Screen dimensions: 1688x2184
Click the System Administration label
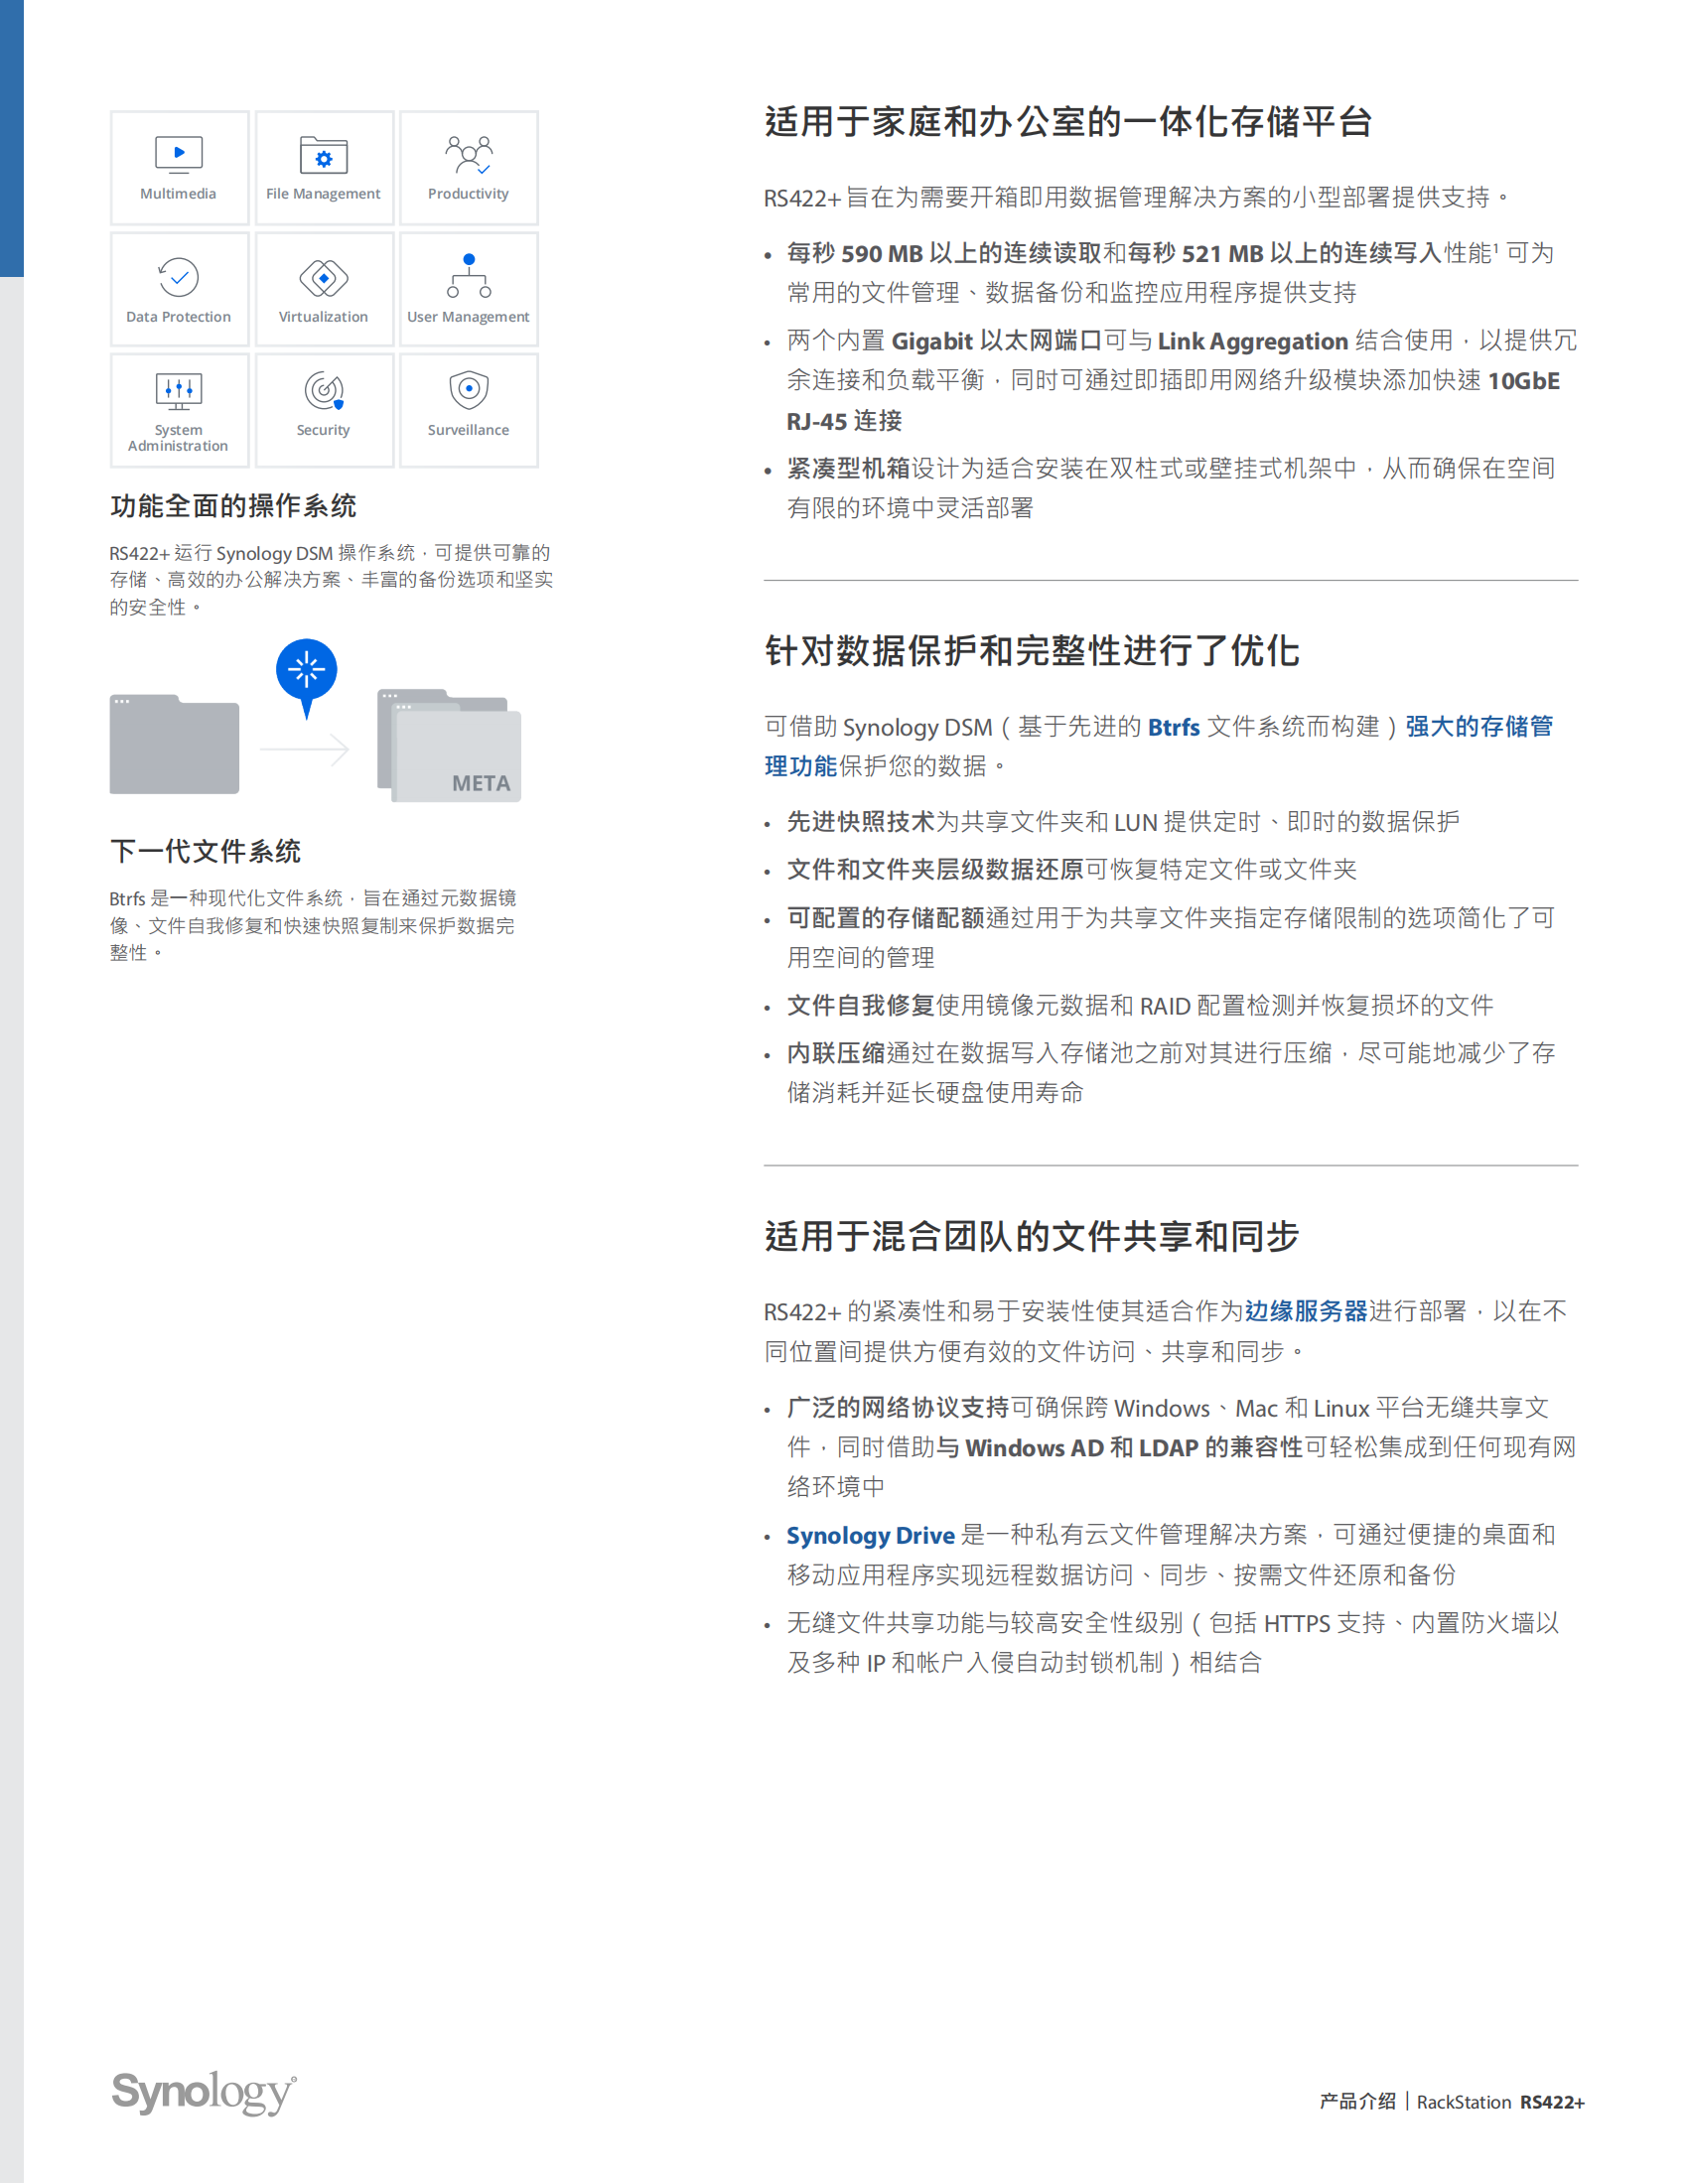[178, 438]
